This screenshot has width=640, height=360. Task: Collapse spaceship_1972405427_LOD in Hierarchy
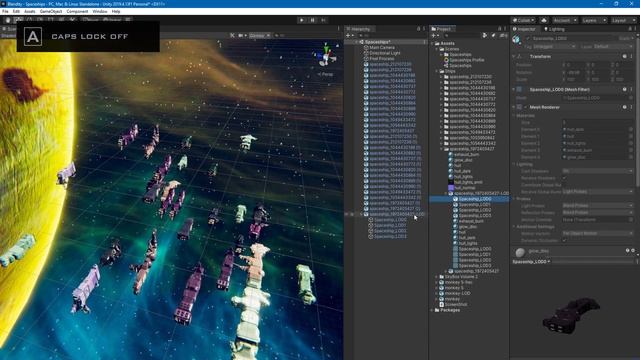pyautogui.click(x=361, y=214)
